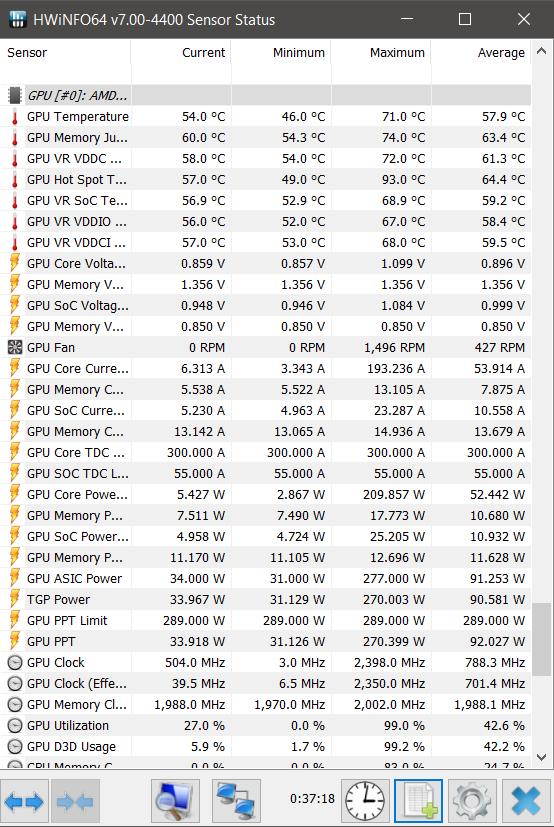Image resolution: width=554 pixels, height=827 pixels.
Task: Click the 42.6 % average utilization value
Action: (x=504, y=726)
